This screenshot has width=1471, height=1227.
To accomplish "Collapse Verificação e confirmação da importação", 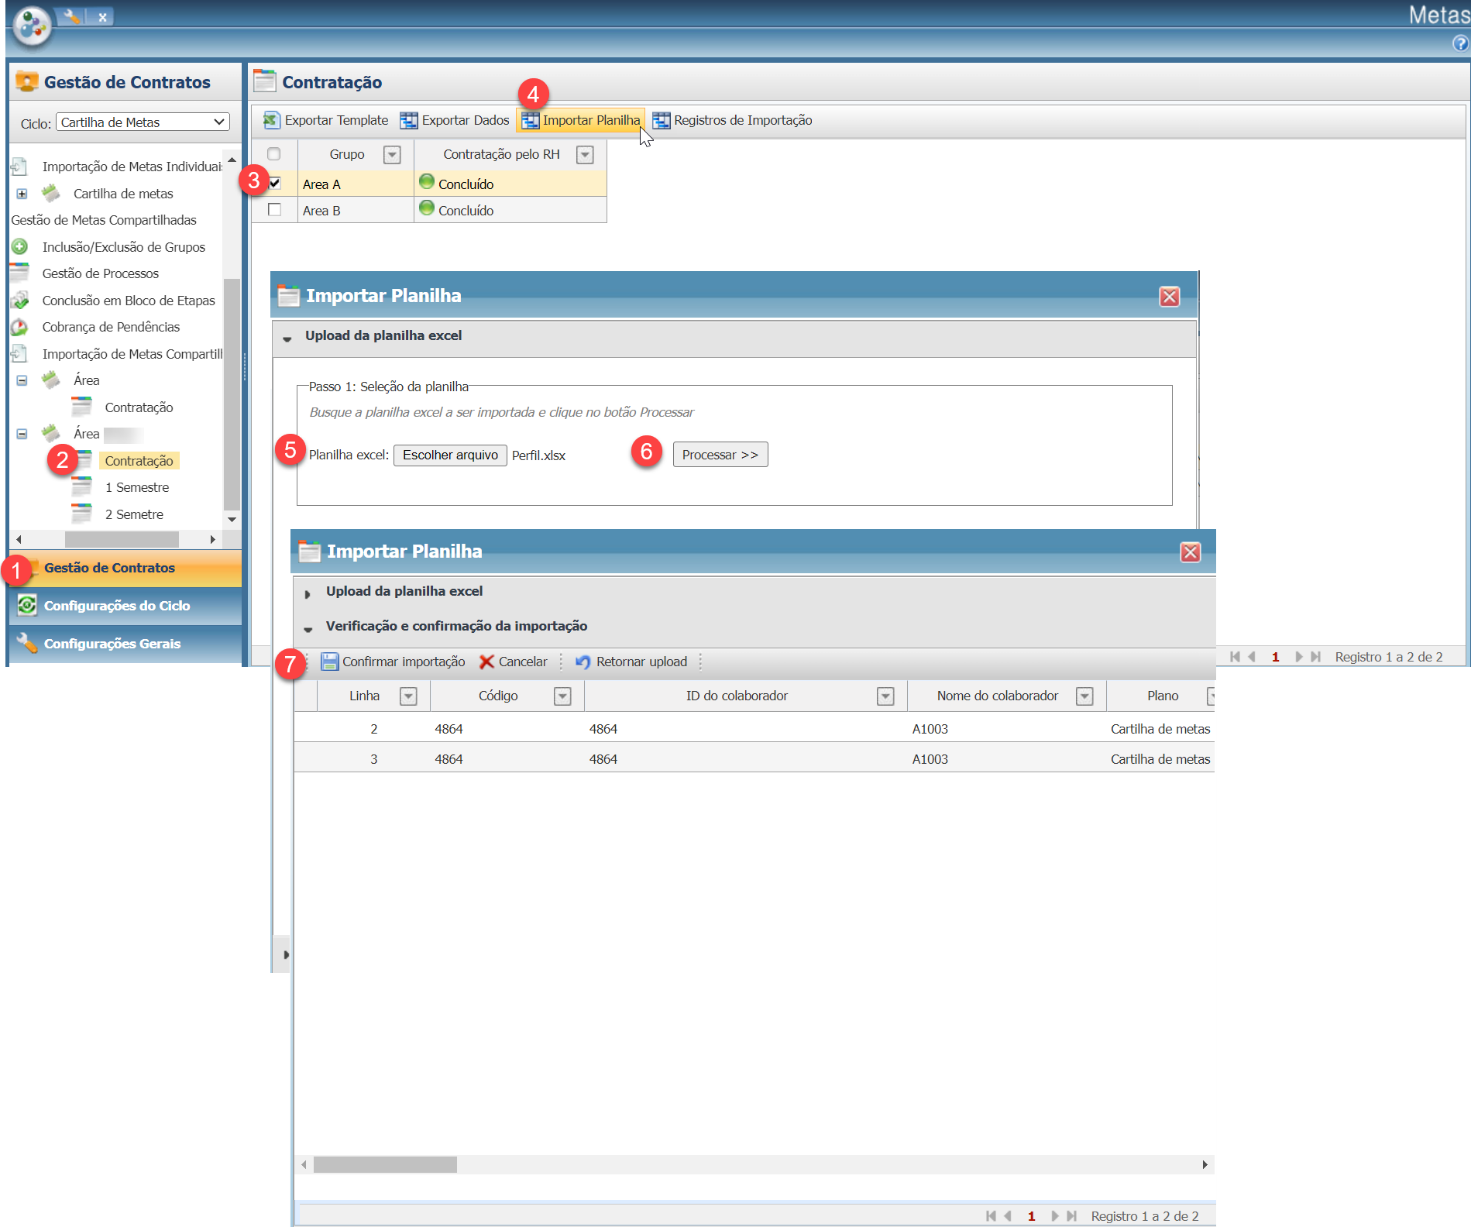I will point(308,629).
